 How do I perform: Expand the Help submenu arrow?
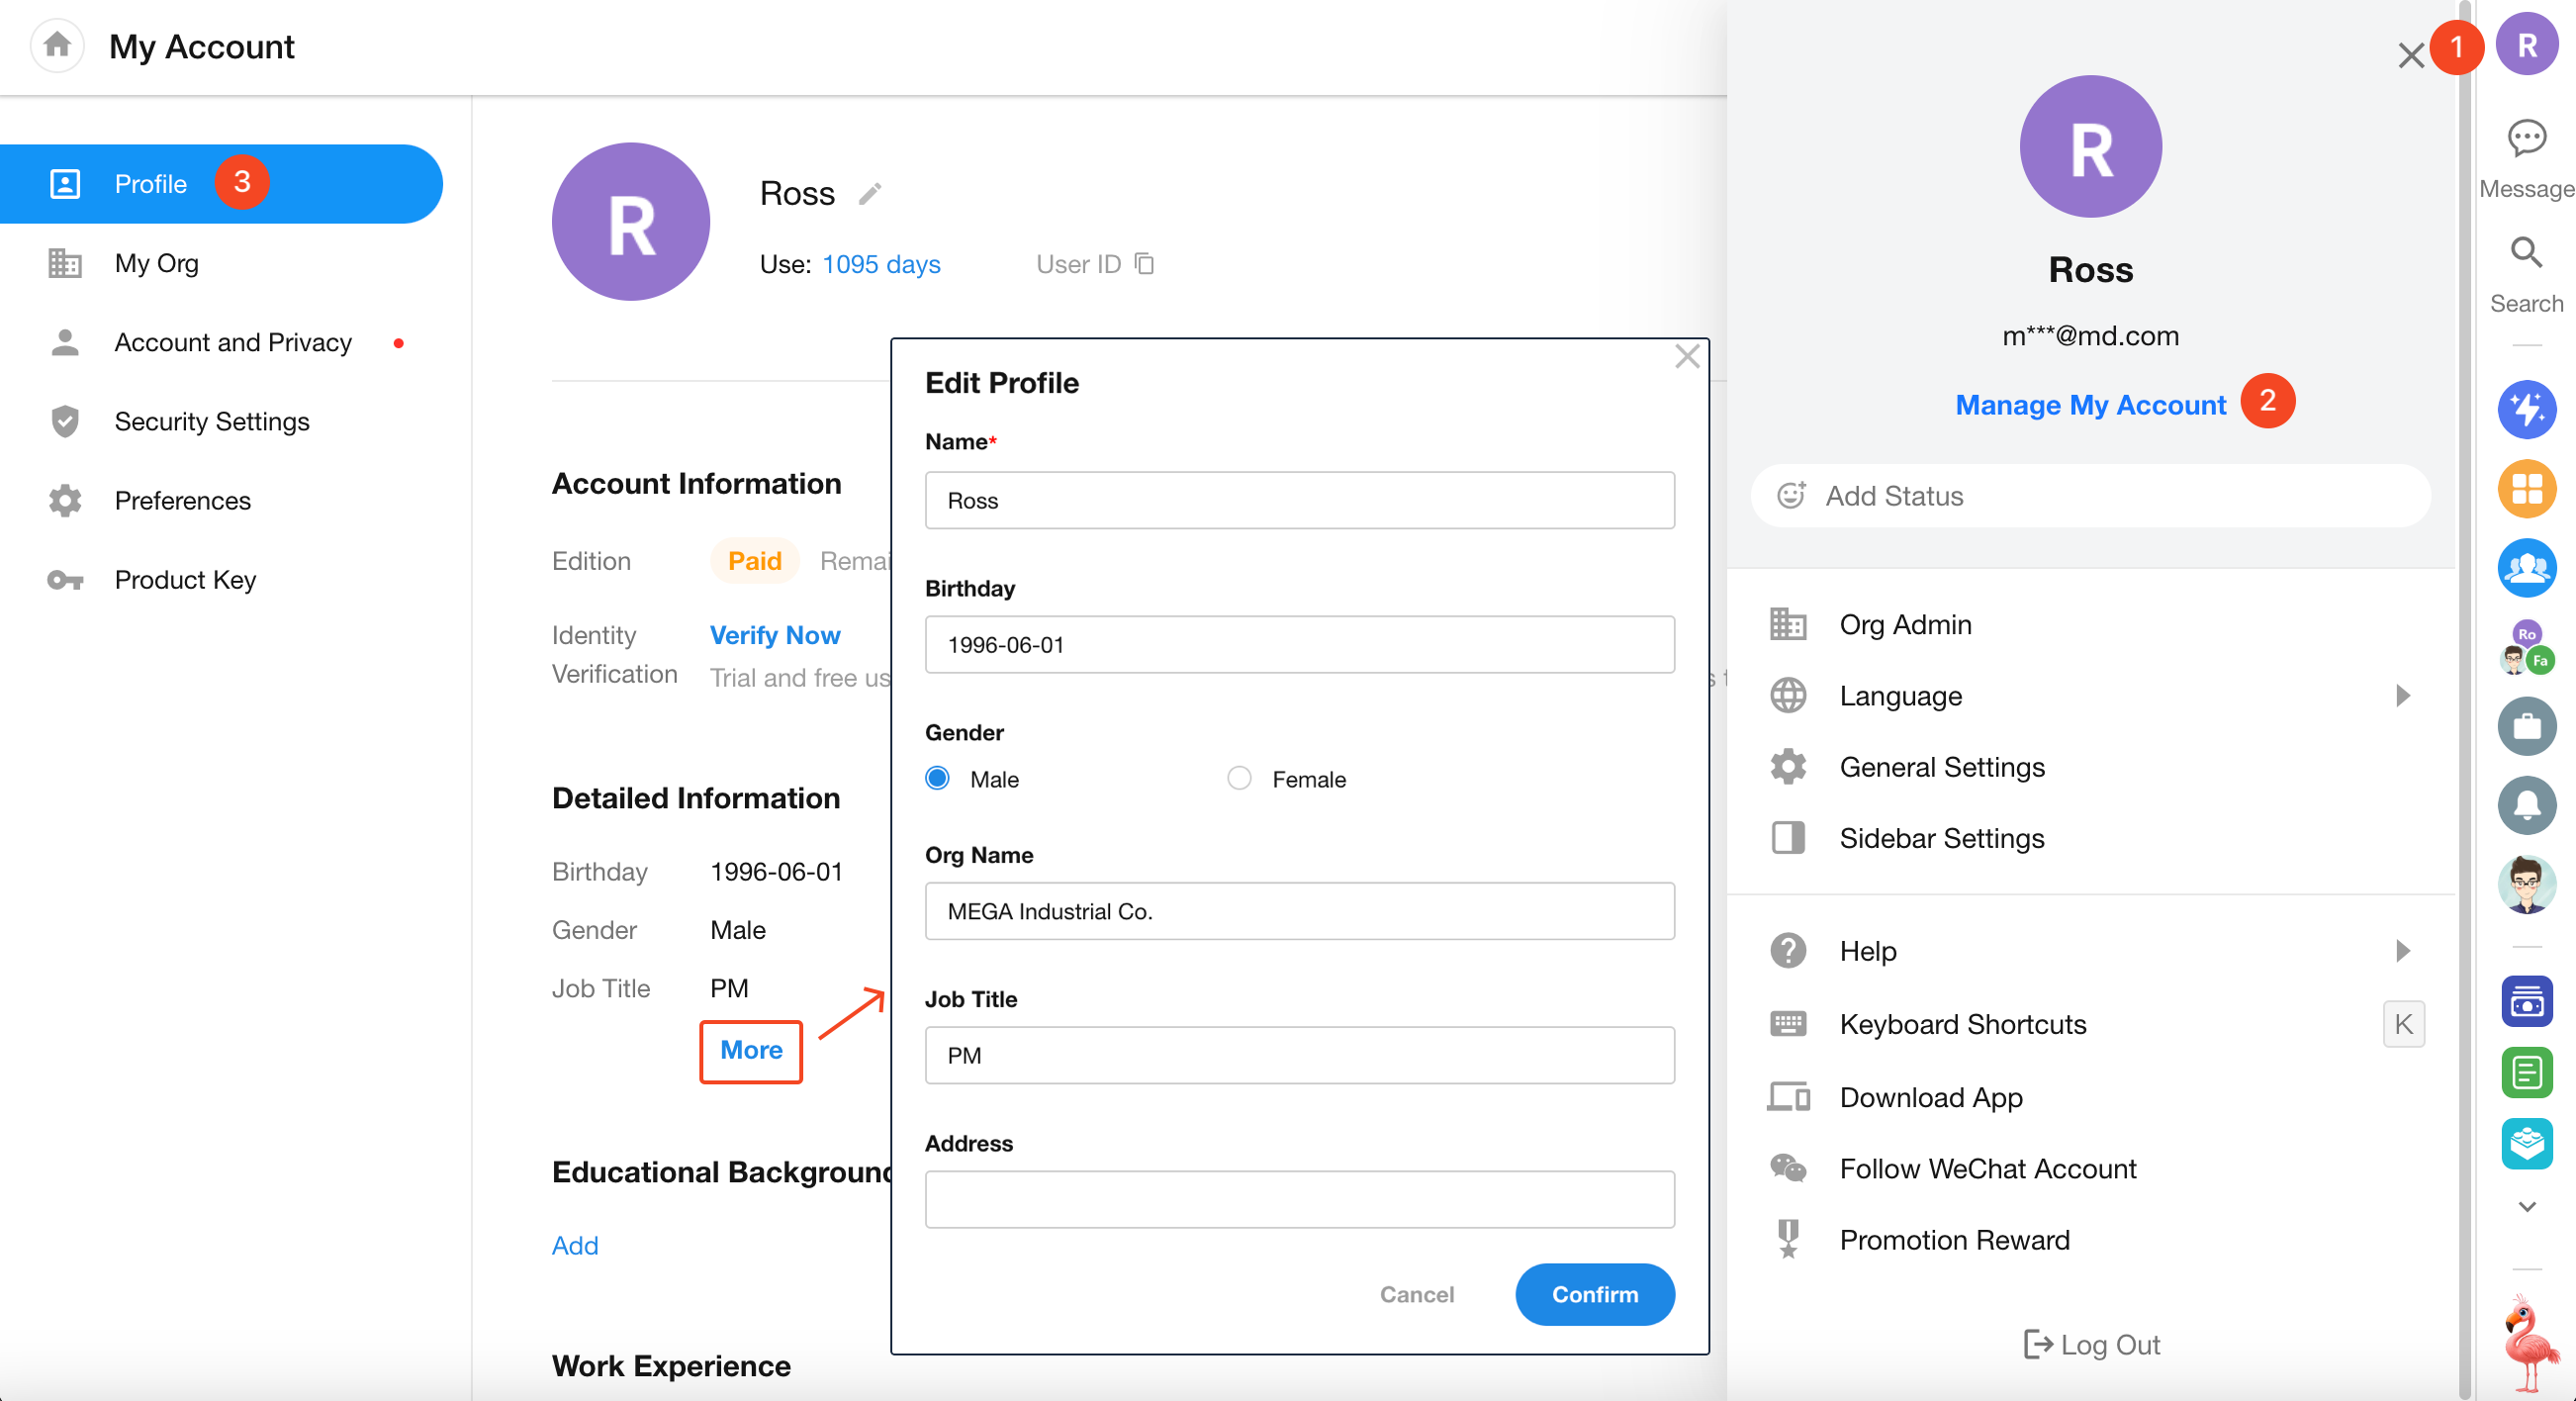pos(2403,950)
